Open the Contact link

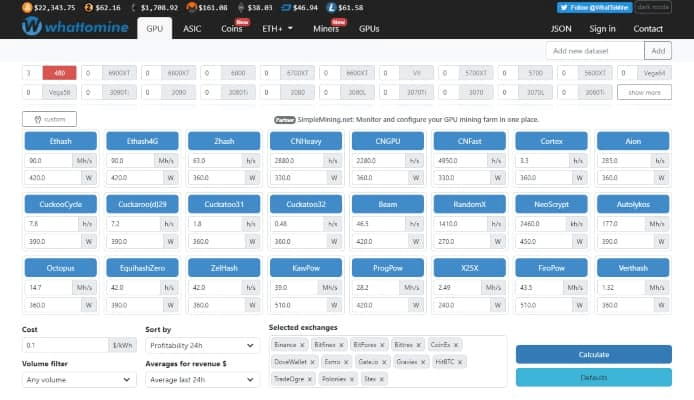click(648, 29)
